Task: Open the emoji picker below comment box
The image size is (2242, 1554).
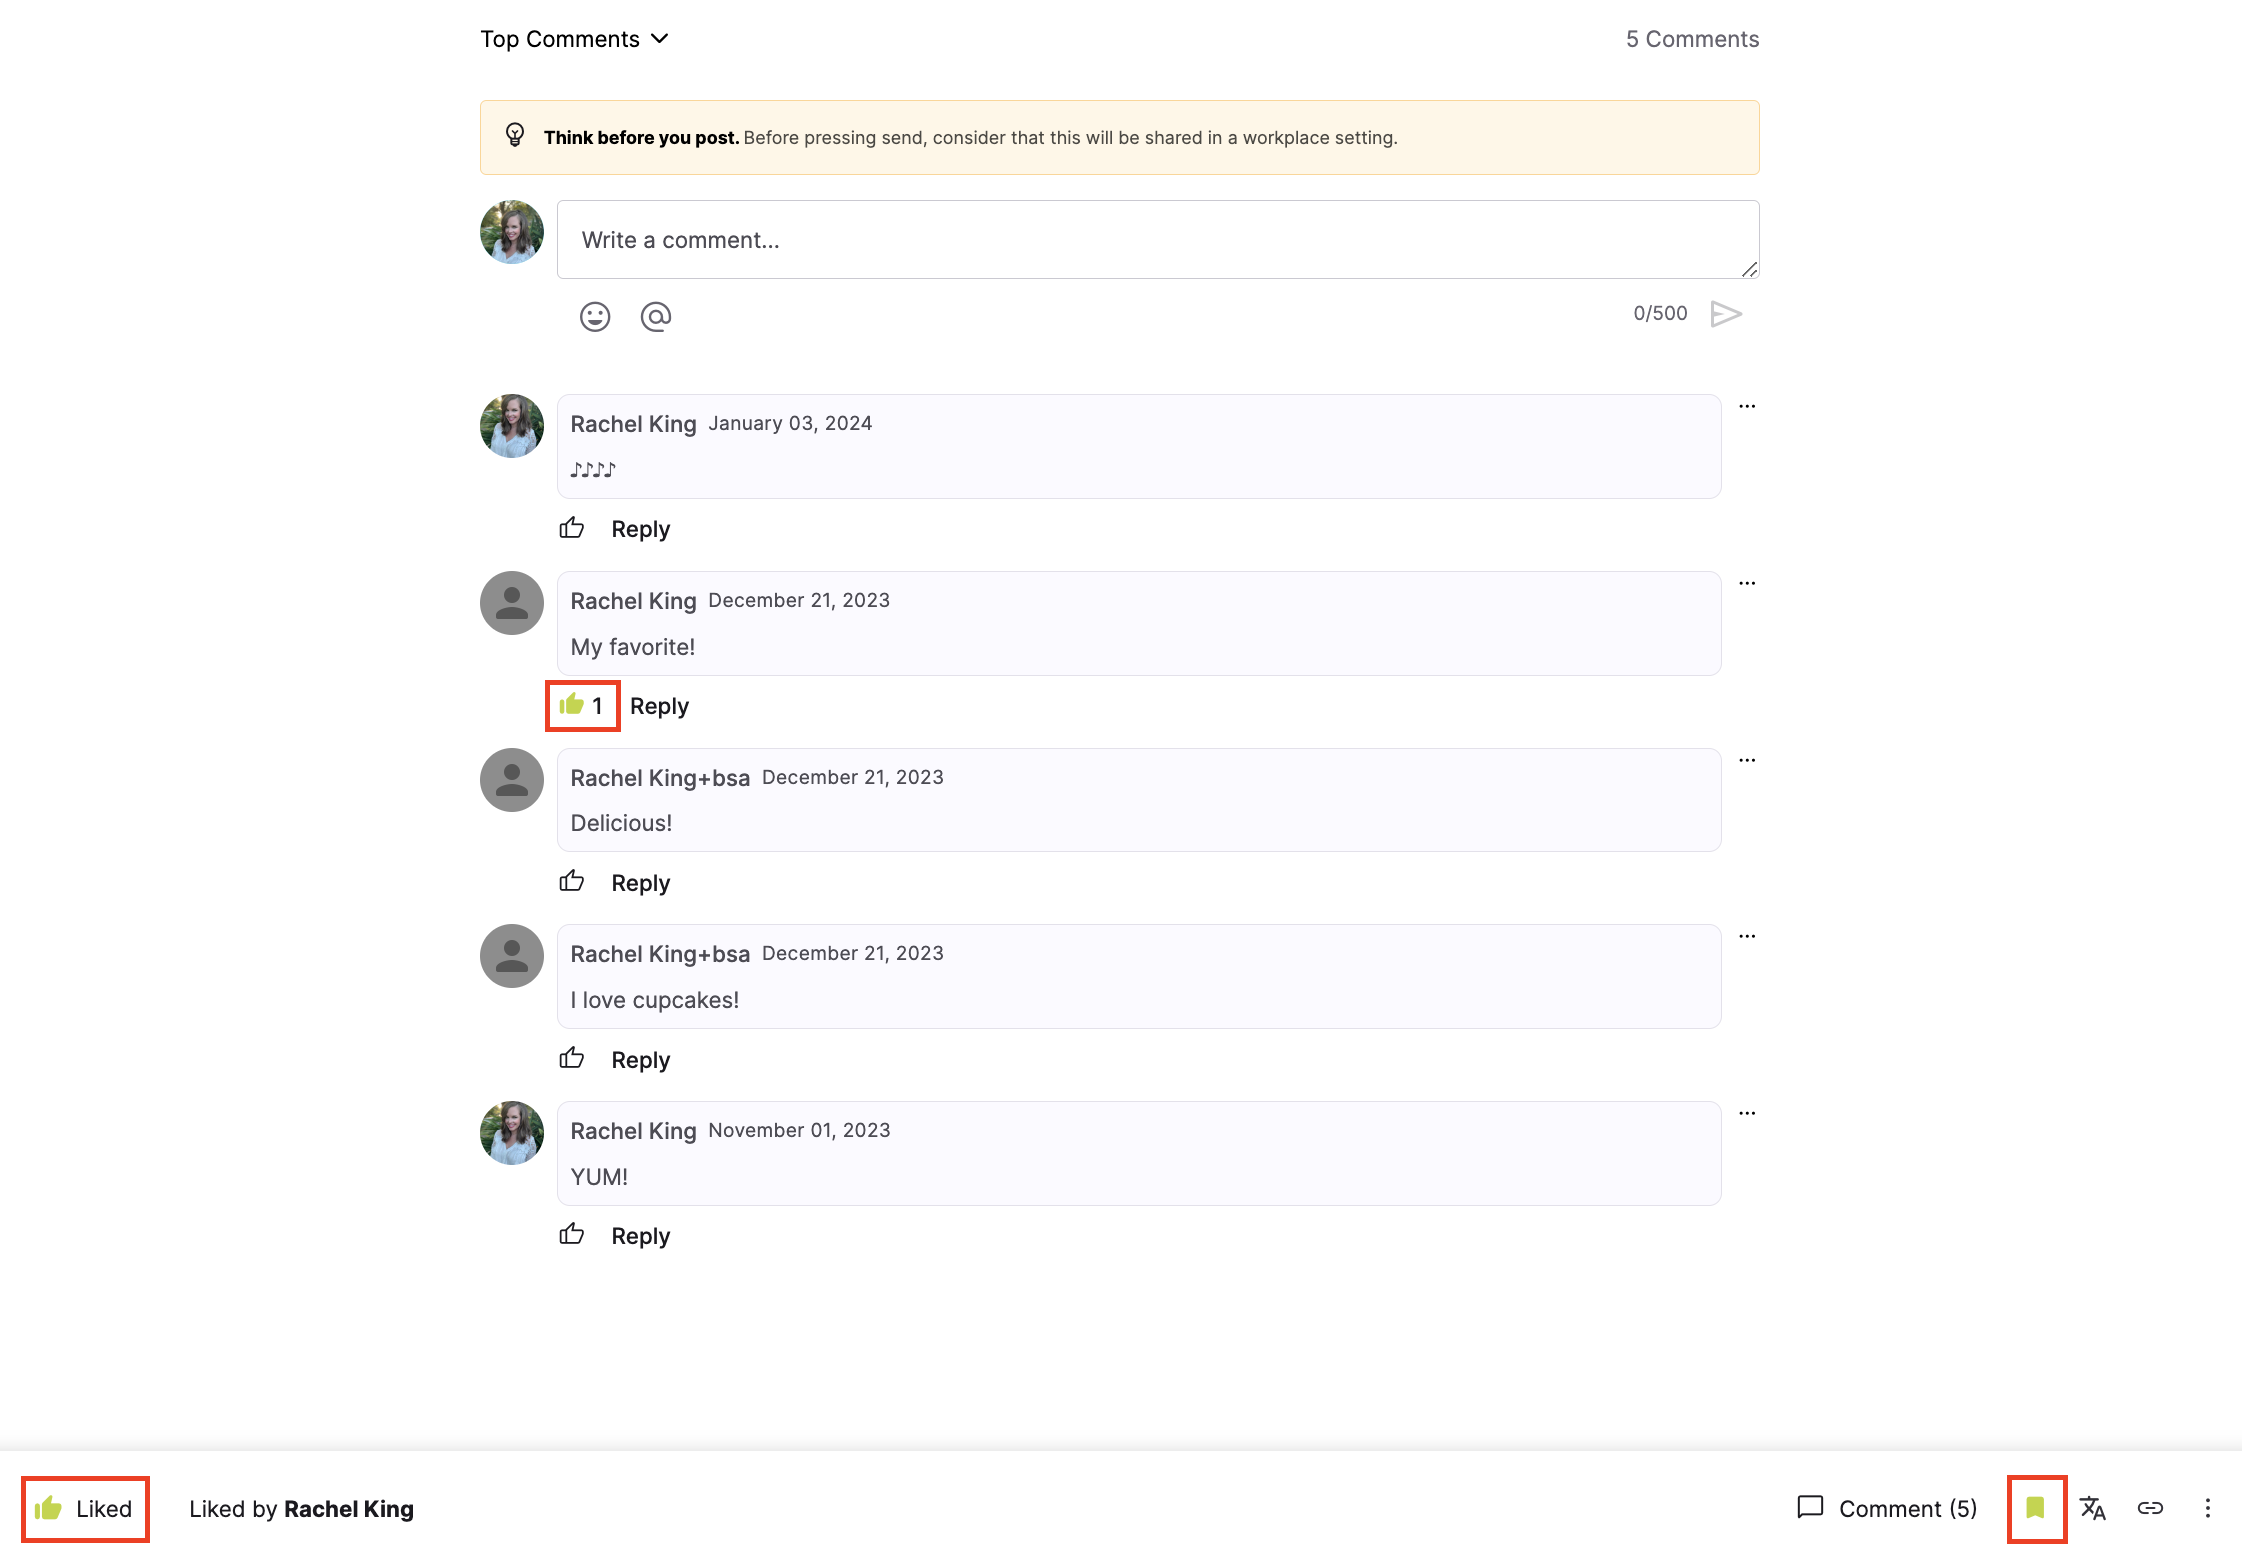Action: [x=595, y=317]
